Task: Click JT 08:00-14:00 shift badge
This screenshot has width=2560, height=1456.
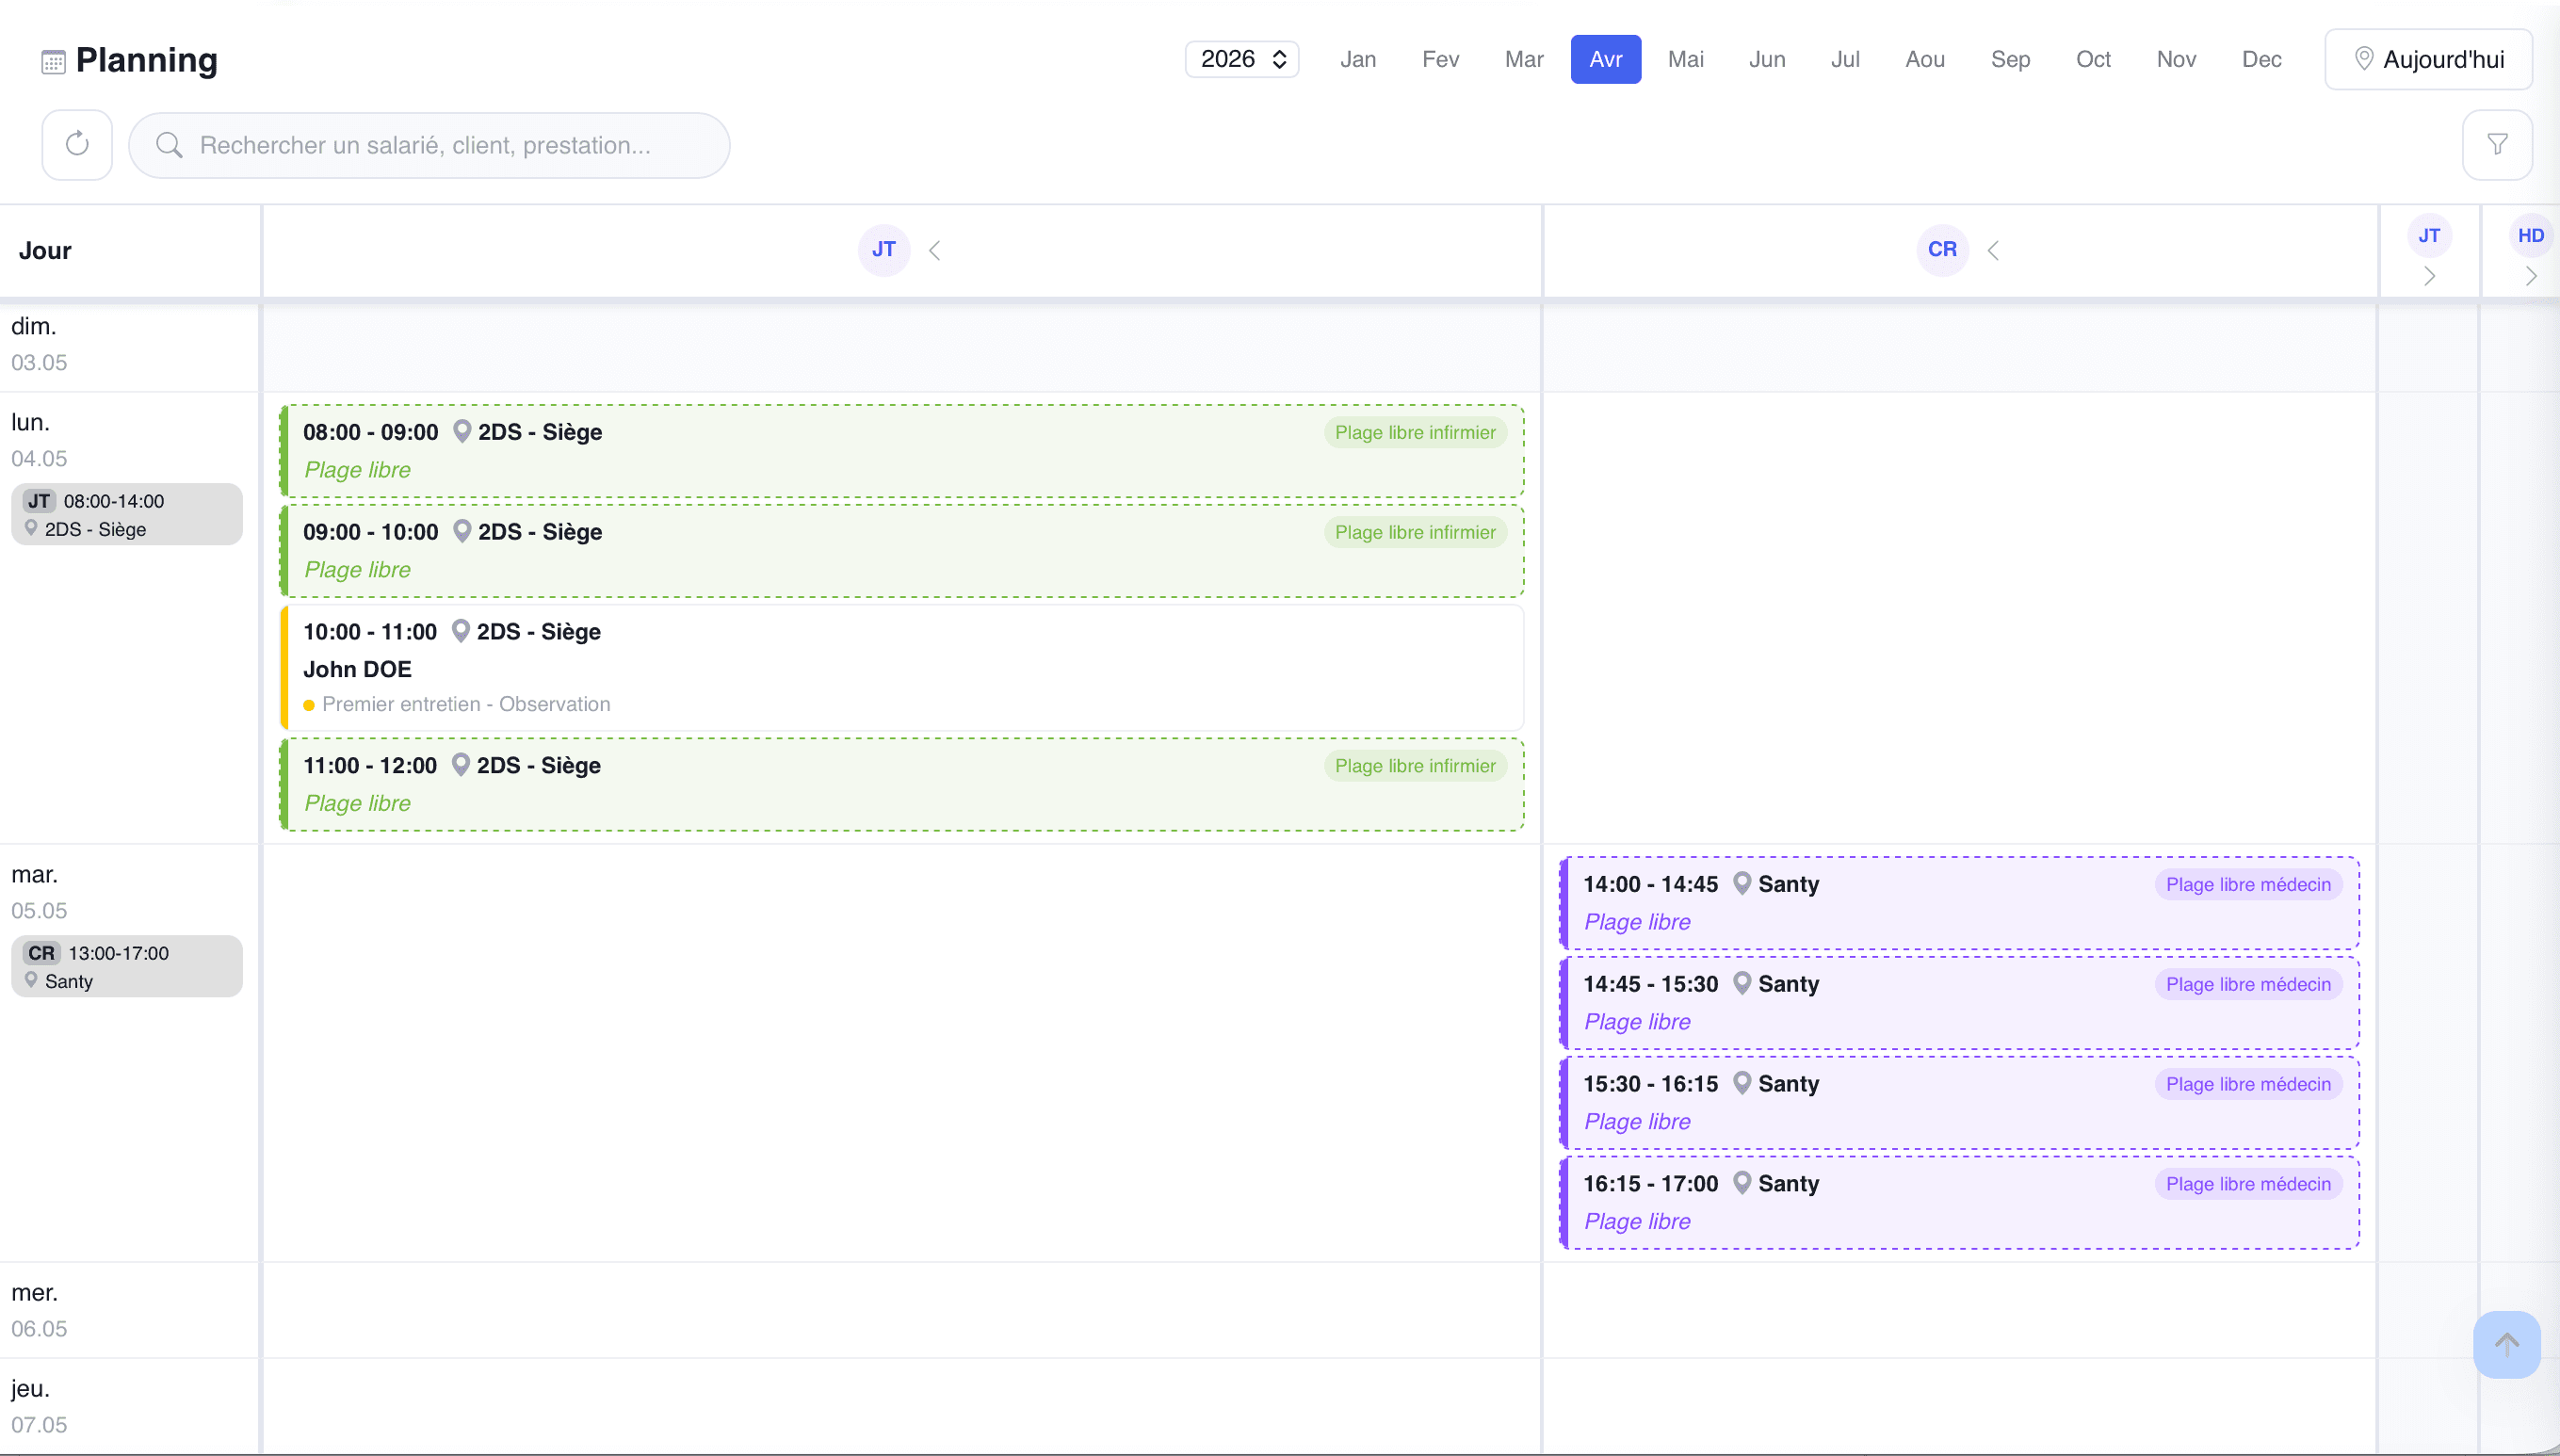Action: (127, 514)
